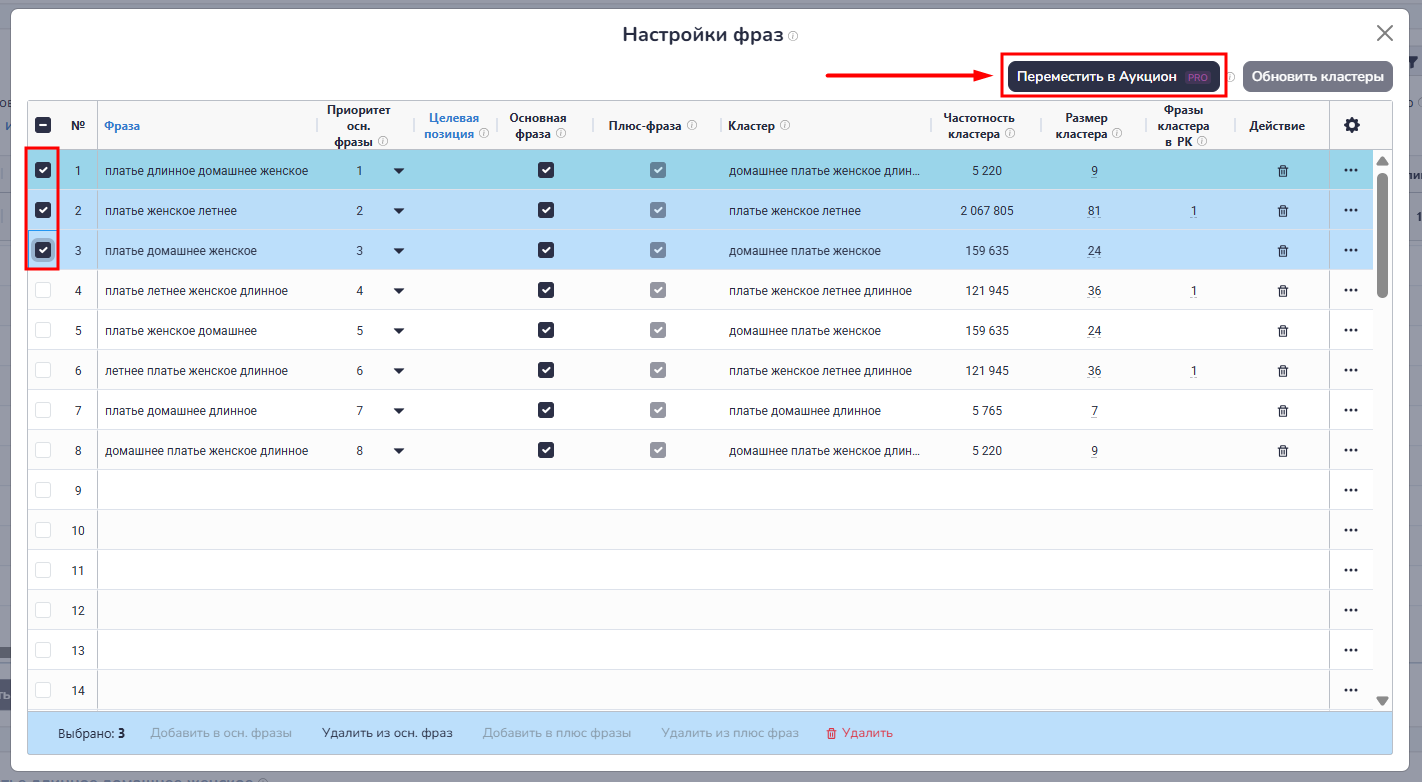Open table column settings gear
This screenshot has width=1422, height=782.
tap(1352, 125)
